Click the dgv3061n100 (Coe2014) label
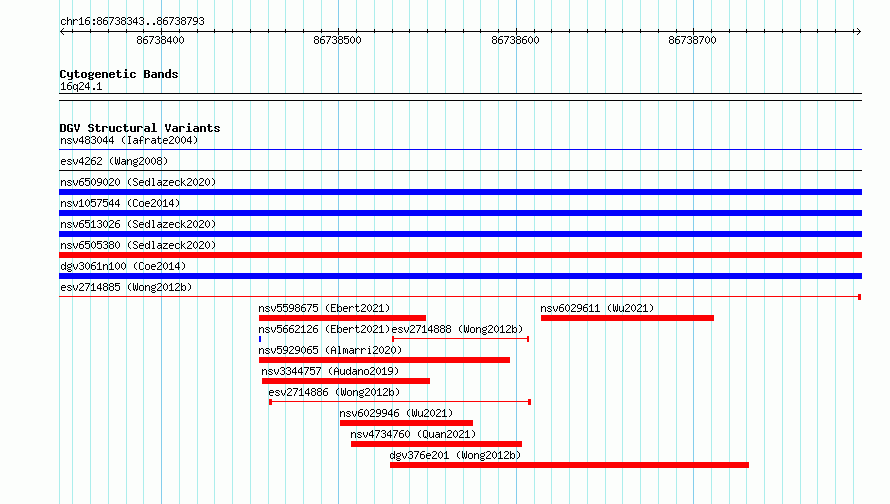The height and width of the screenshot is (504, 890). [123, 266]
